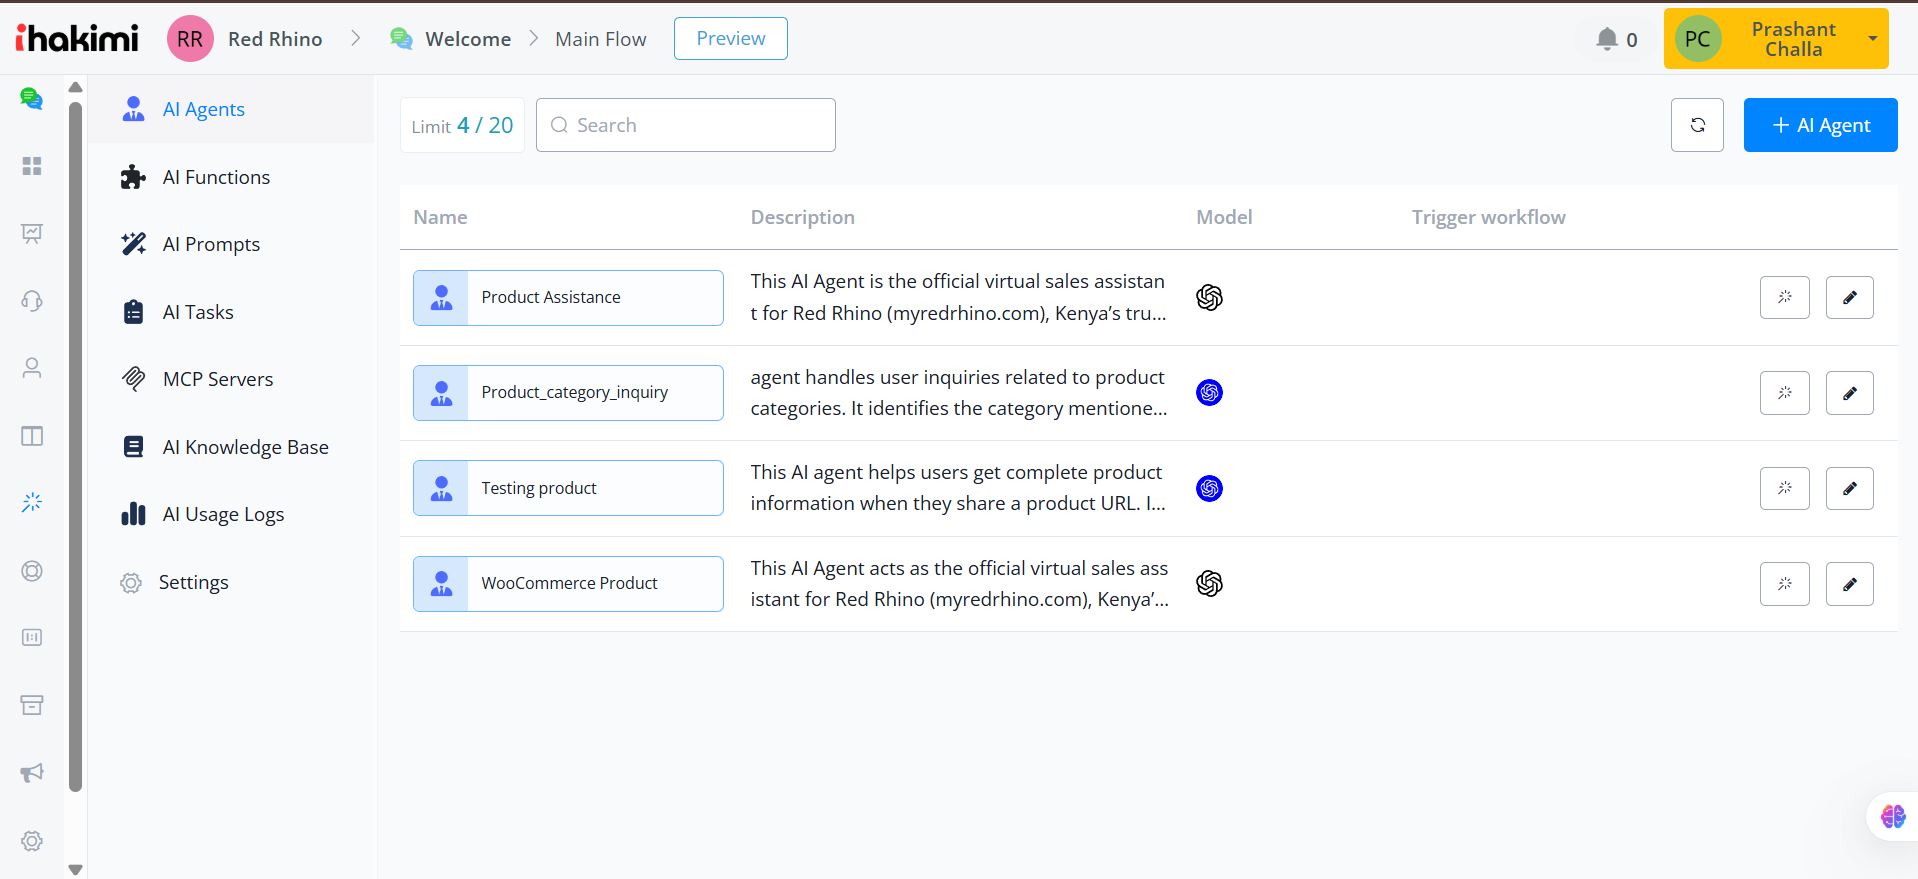Image resolution: width=1918 pixels, height=879 pixels.
Task: Click the WooCommerce Product description text
Action: tap(959, 584)
